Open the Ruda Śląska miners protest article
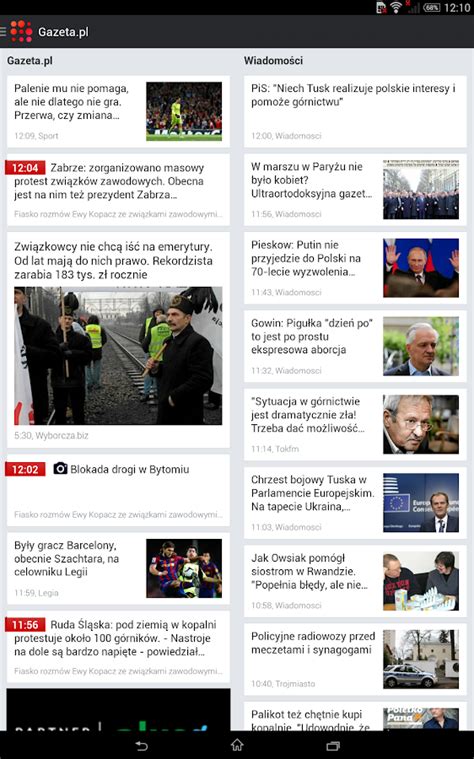This screenshot has width=474, height=759. pos(118,647)
